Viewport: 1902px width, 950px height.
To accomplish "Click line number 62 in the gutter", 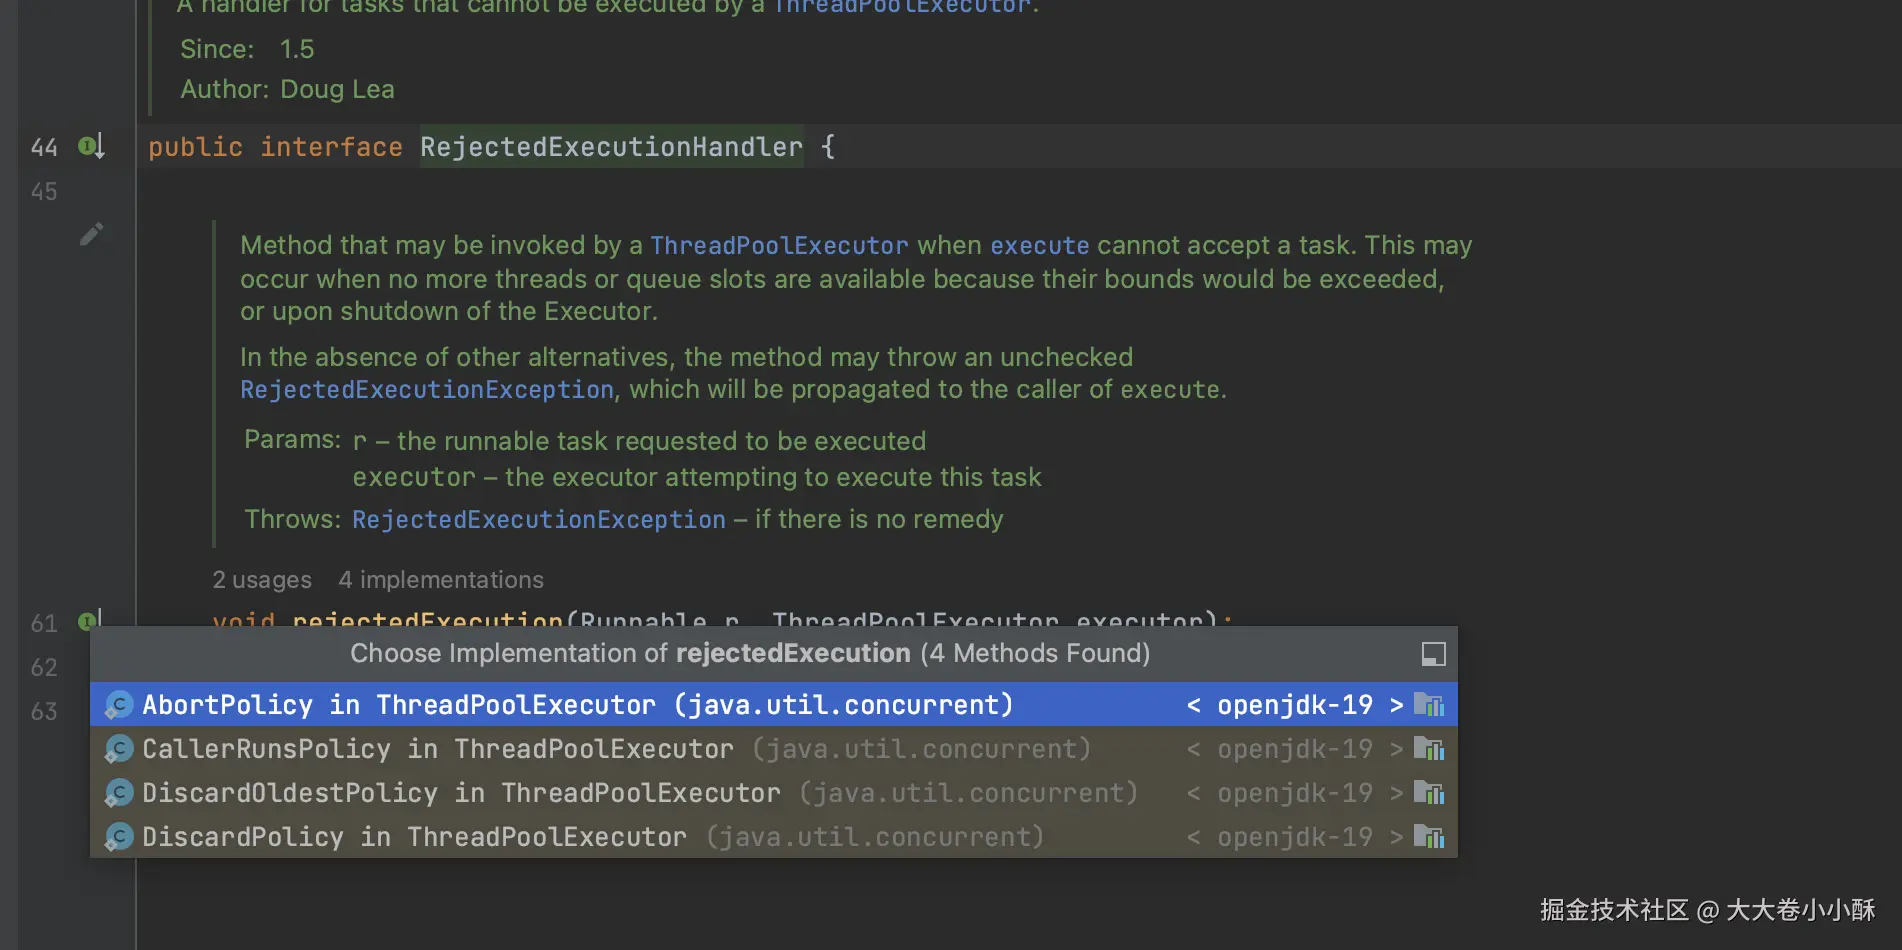I will (x=44, y=667).
